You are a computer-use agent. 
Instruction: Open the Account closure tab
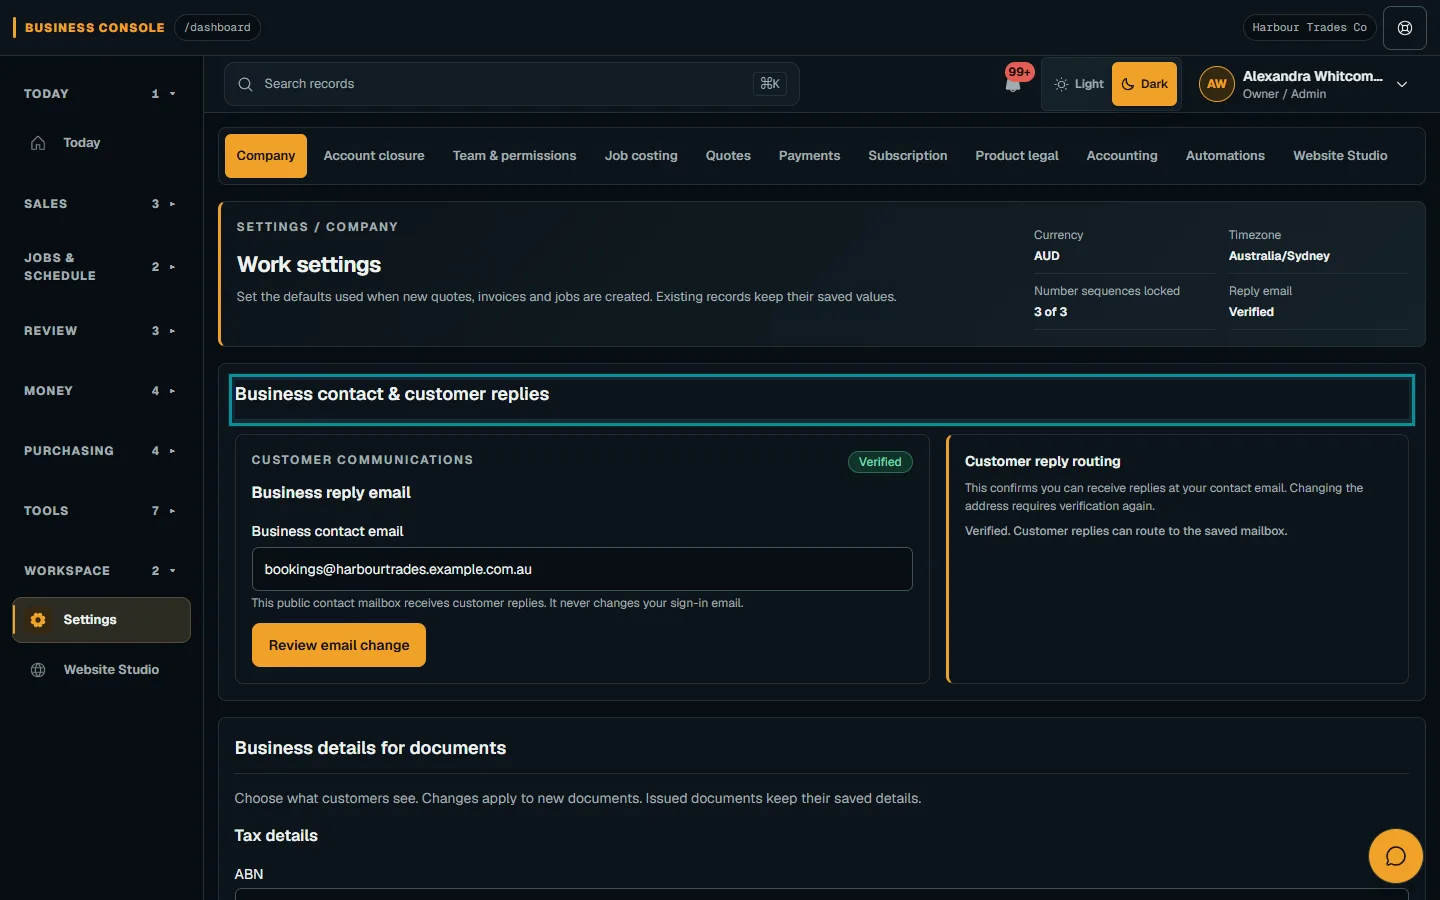point(374,156)
